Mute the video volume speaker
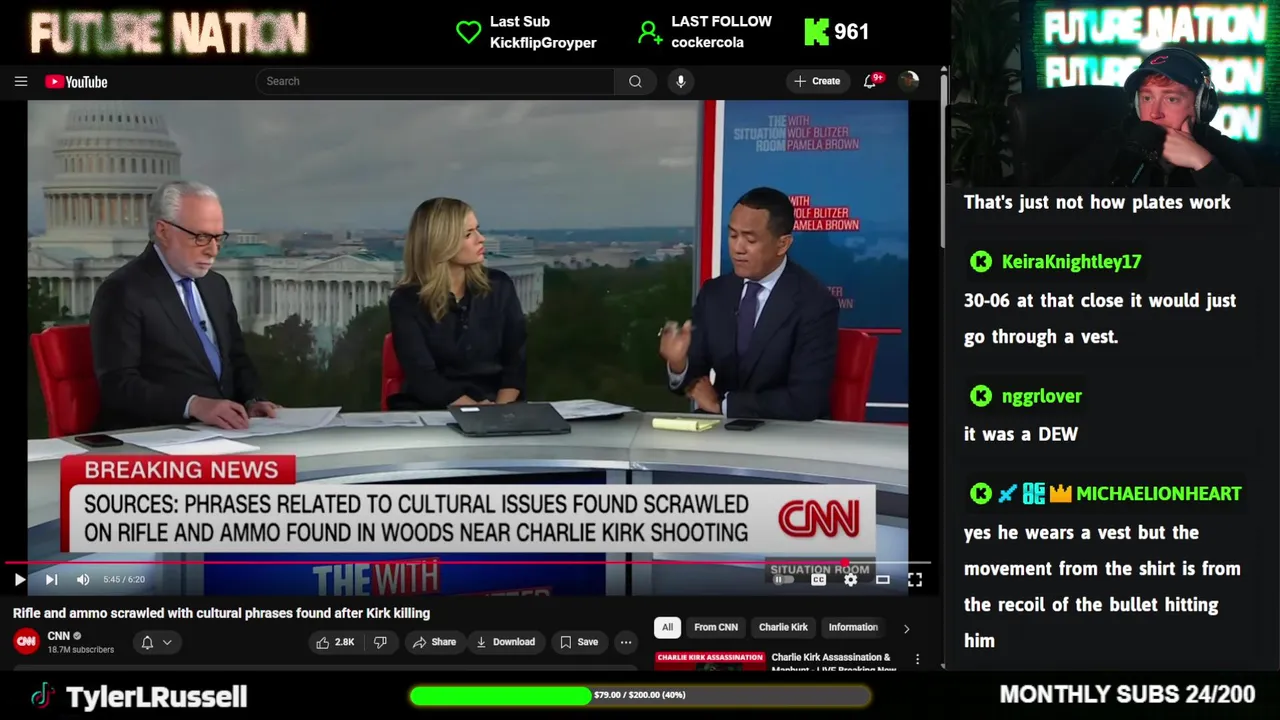This screenshot has height=720, width=1280. click(x=83, y=579)
